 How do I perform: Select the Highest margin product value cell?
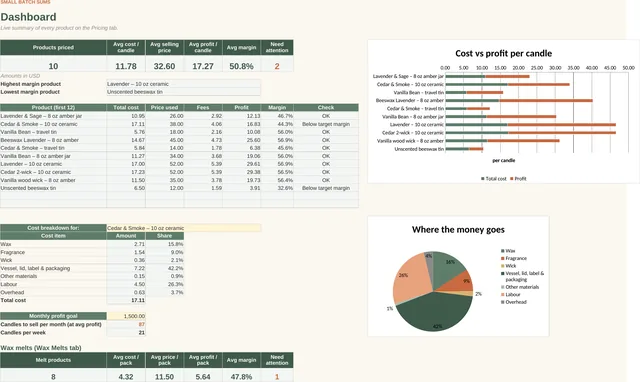point(183,84)
